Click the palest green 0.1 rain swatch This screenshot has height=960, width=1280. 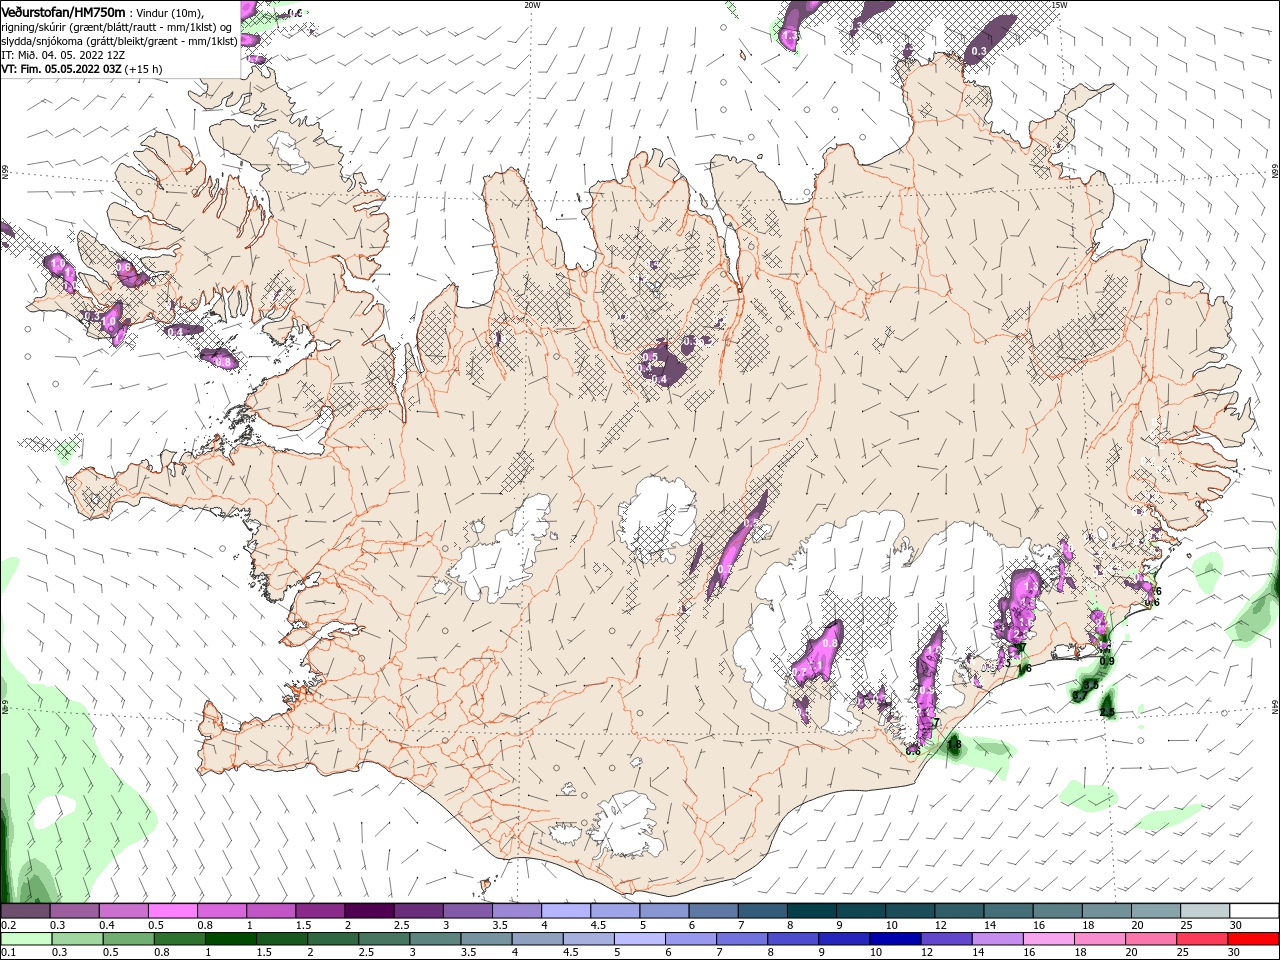click(25, 939)
